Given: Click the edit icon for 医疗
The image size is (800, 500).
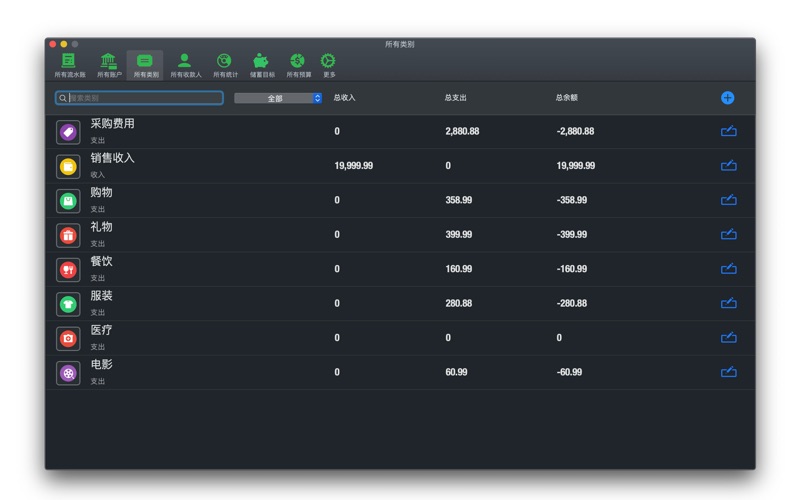Looking at the screenshot, I should (x=728, y=338).
